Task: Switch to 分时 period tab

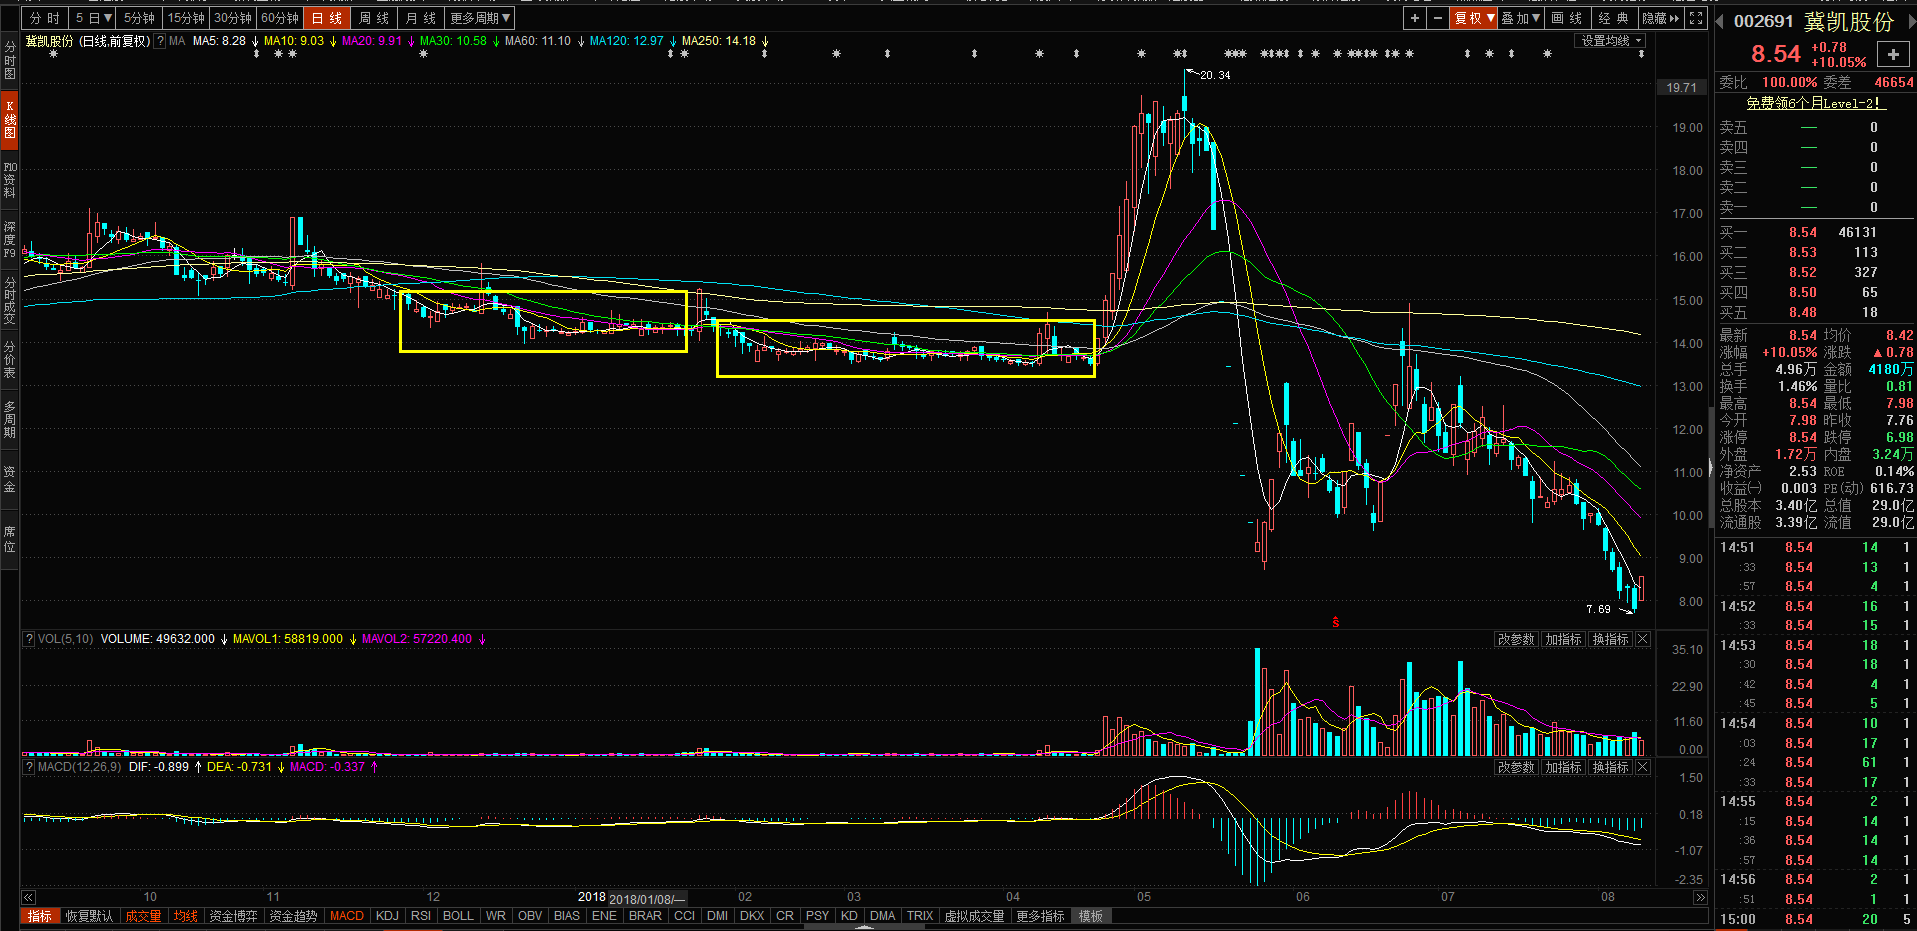Action: point(45,18)
